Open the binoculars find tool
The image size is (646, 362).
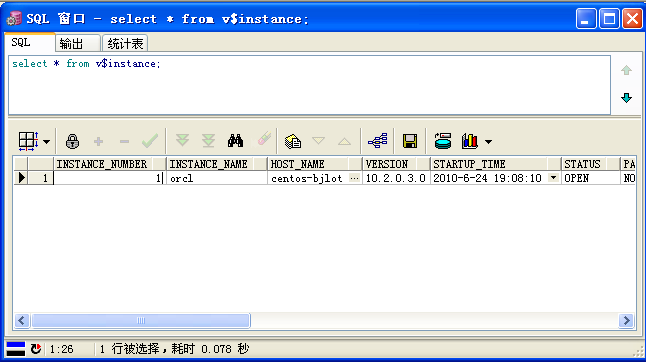point(235,141)
